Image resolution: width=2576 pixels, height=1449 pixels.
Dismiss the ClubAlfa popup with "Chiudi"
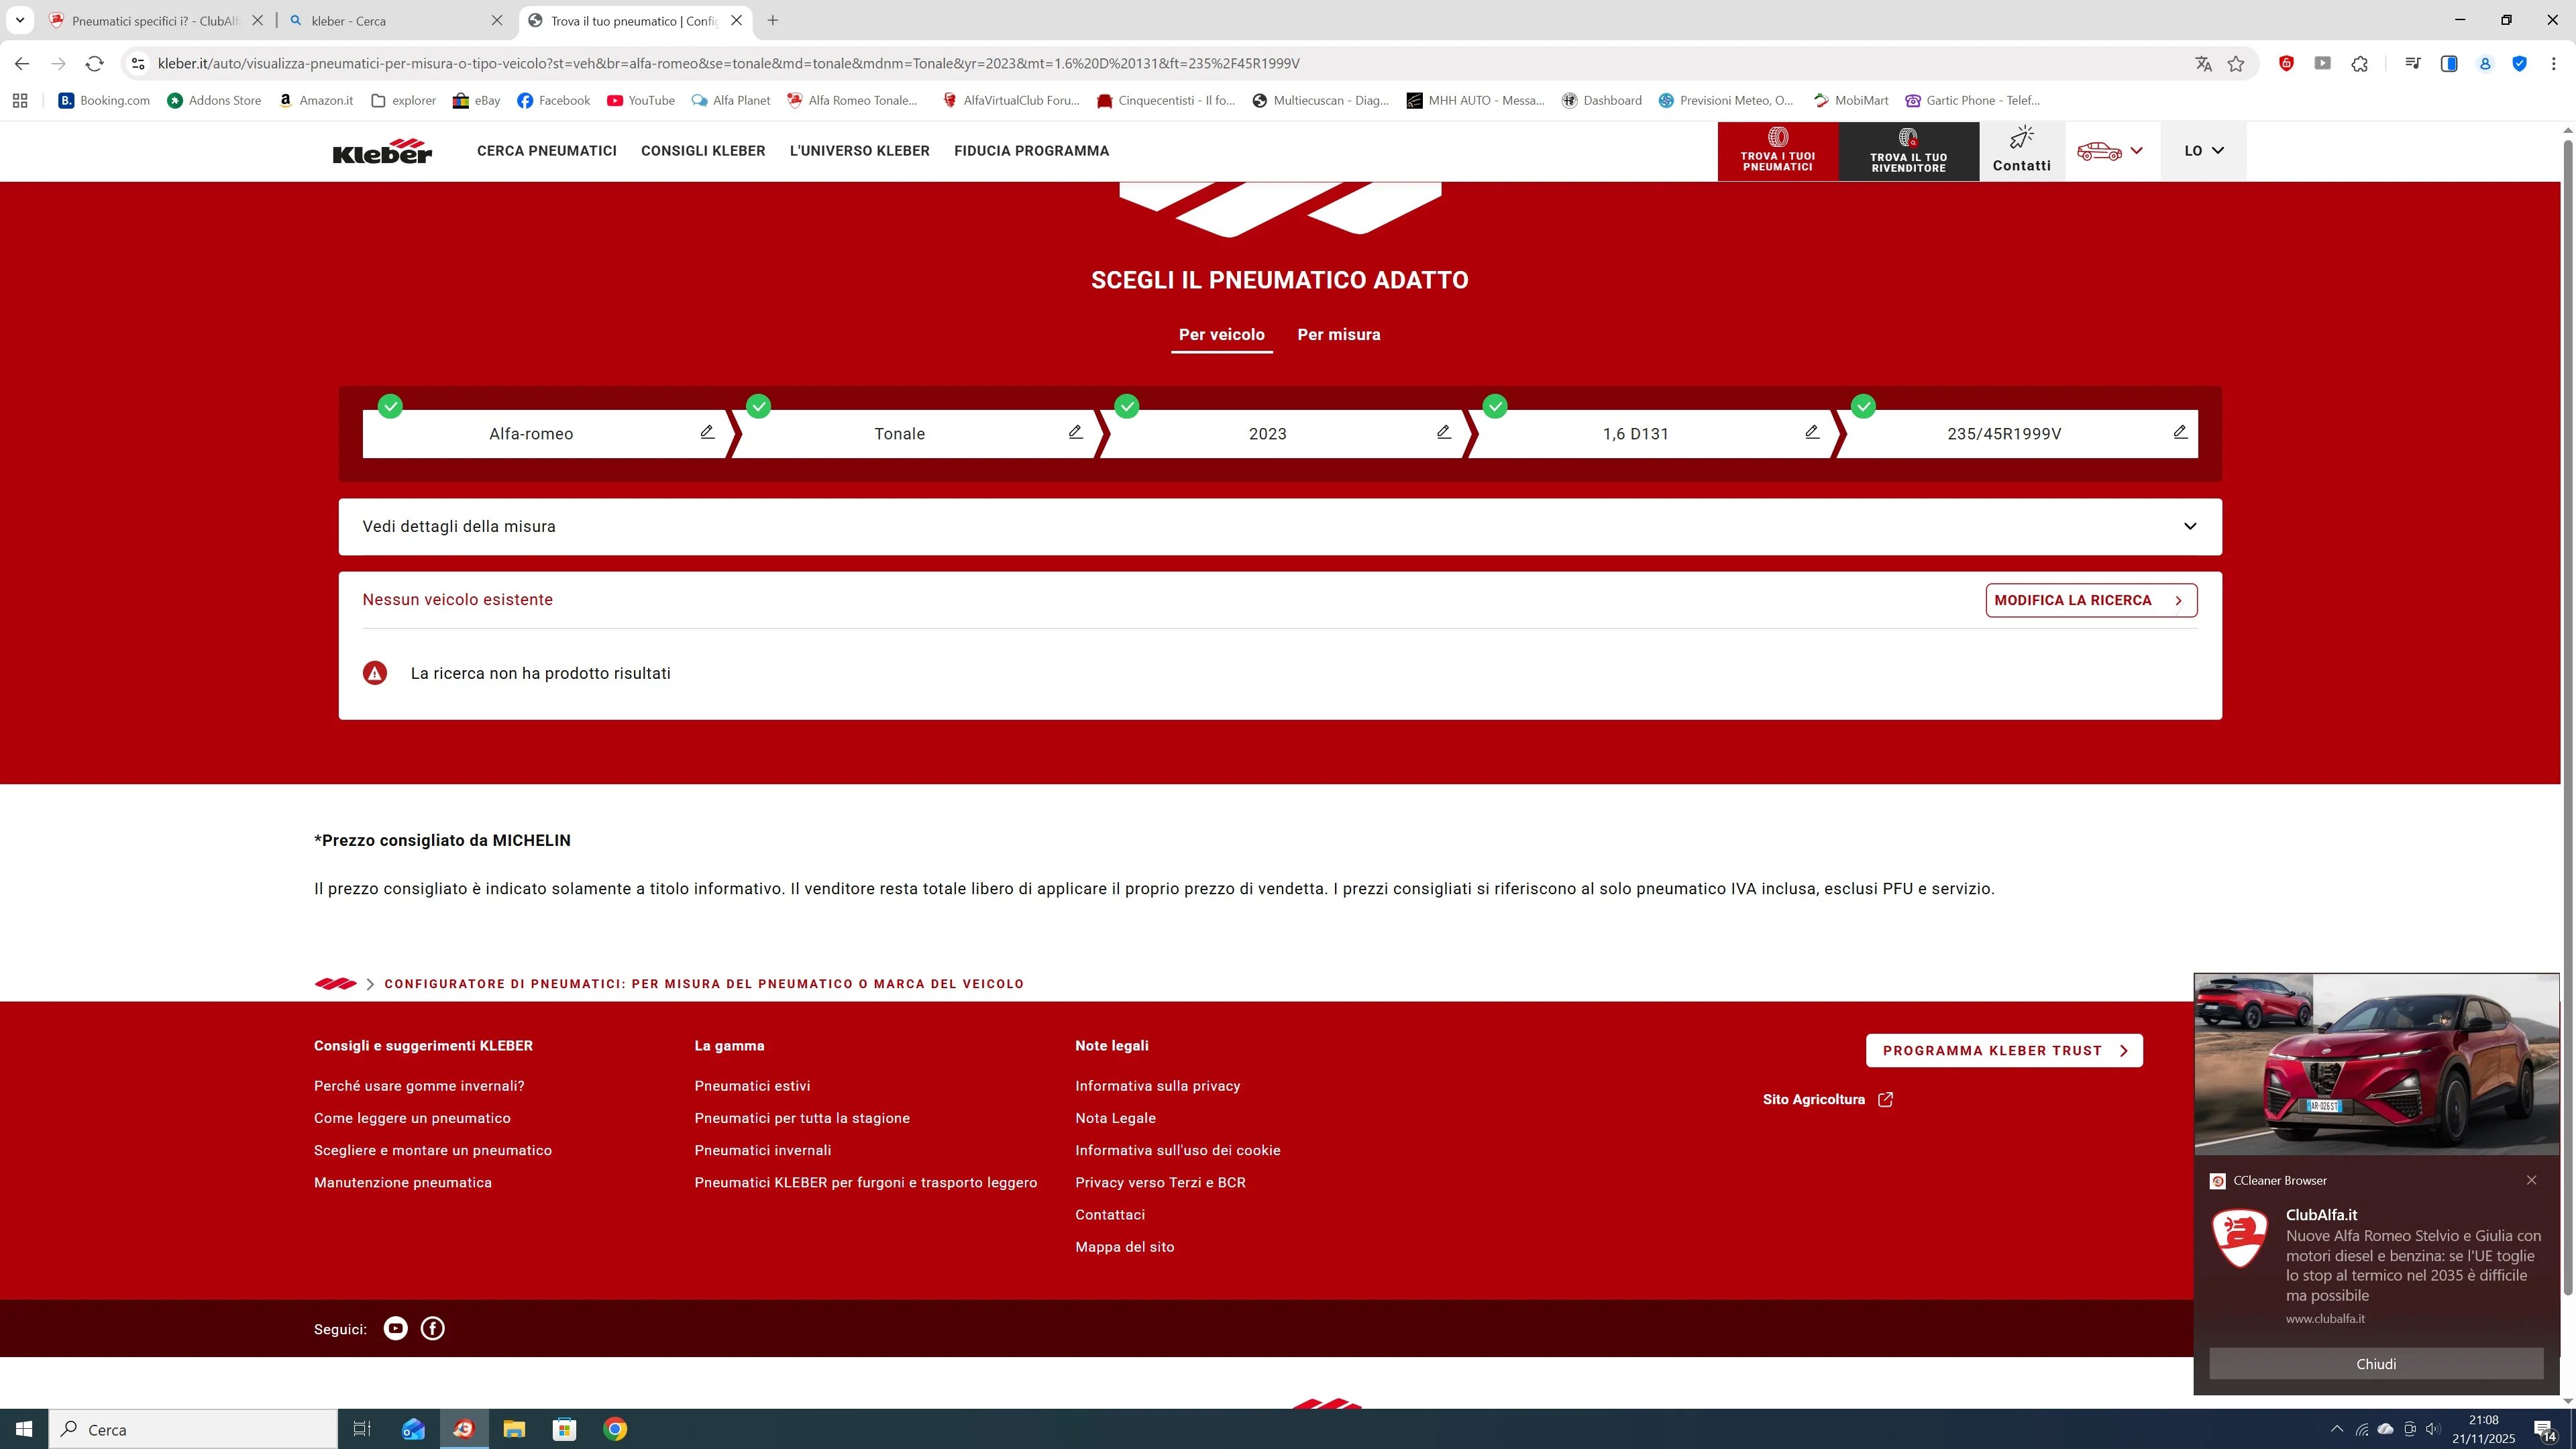(2376, 1363)
